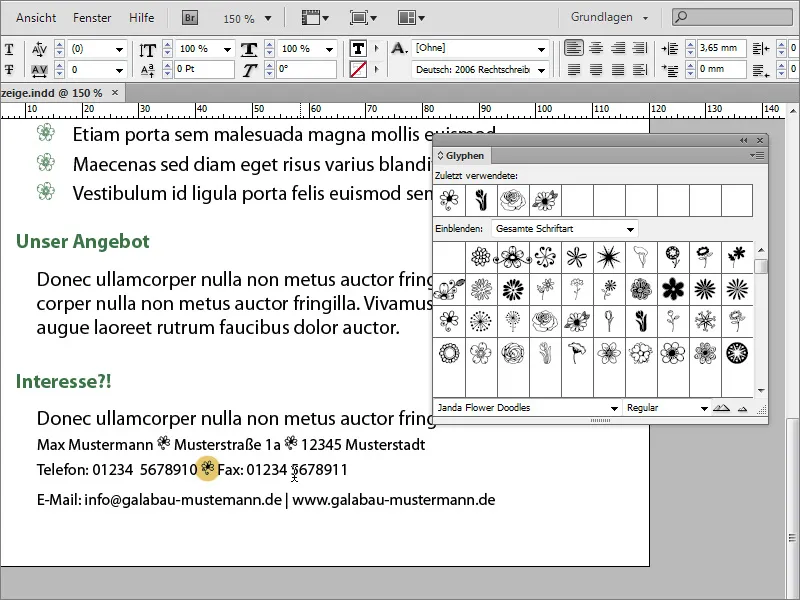
Task: Open Adobe Bridge with the Br button
Action: [190, 18]
